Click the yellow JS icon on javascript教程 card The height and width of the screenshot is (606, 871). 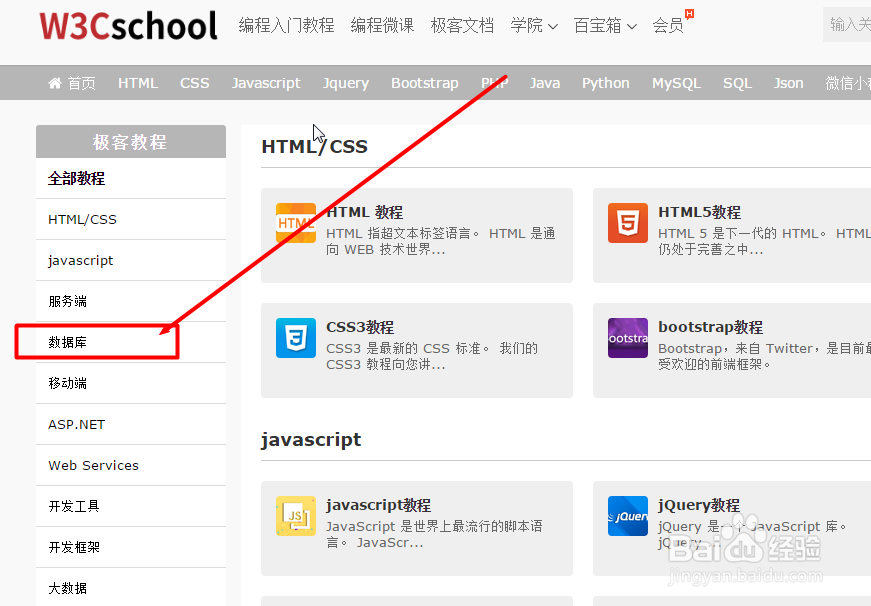[295, 516]
